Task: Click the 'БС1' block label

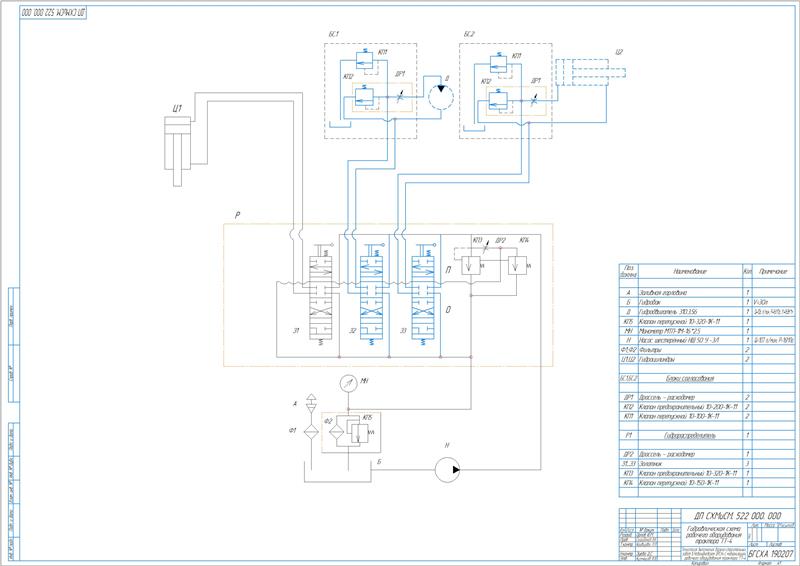Action: pyautogui.click(x=334, y=34)
